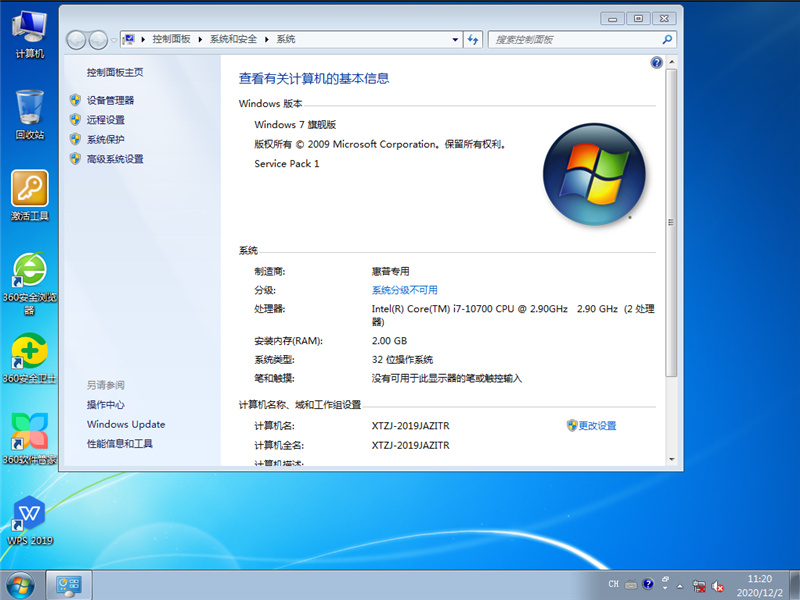Open WPS 2019 desktop shortcut
This screenshot has height=600, width=800.
click(x=30, y=520)
